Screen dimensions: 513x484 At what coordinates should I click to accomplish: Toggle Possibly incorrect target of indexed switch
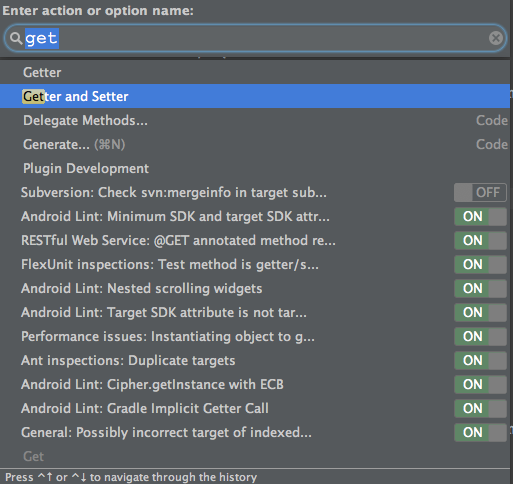click(480, 432)
